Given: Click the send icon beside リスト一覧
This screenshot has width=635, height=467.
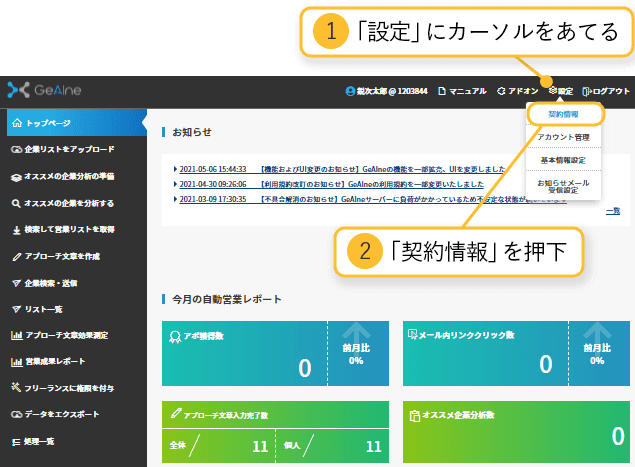Looking at the screenshot, I should pos(17,309).
